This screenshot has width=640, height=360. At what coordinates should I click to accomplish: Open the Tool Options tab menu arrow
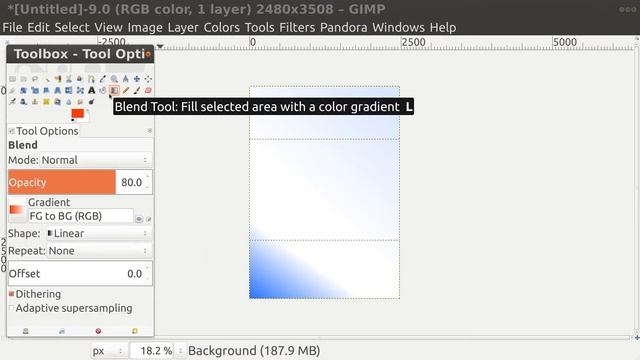(150, 131)
